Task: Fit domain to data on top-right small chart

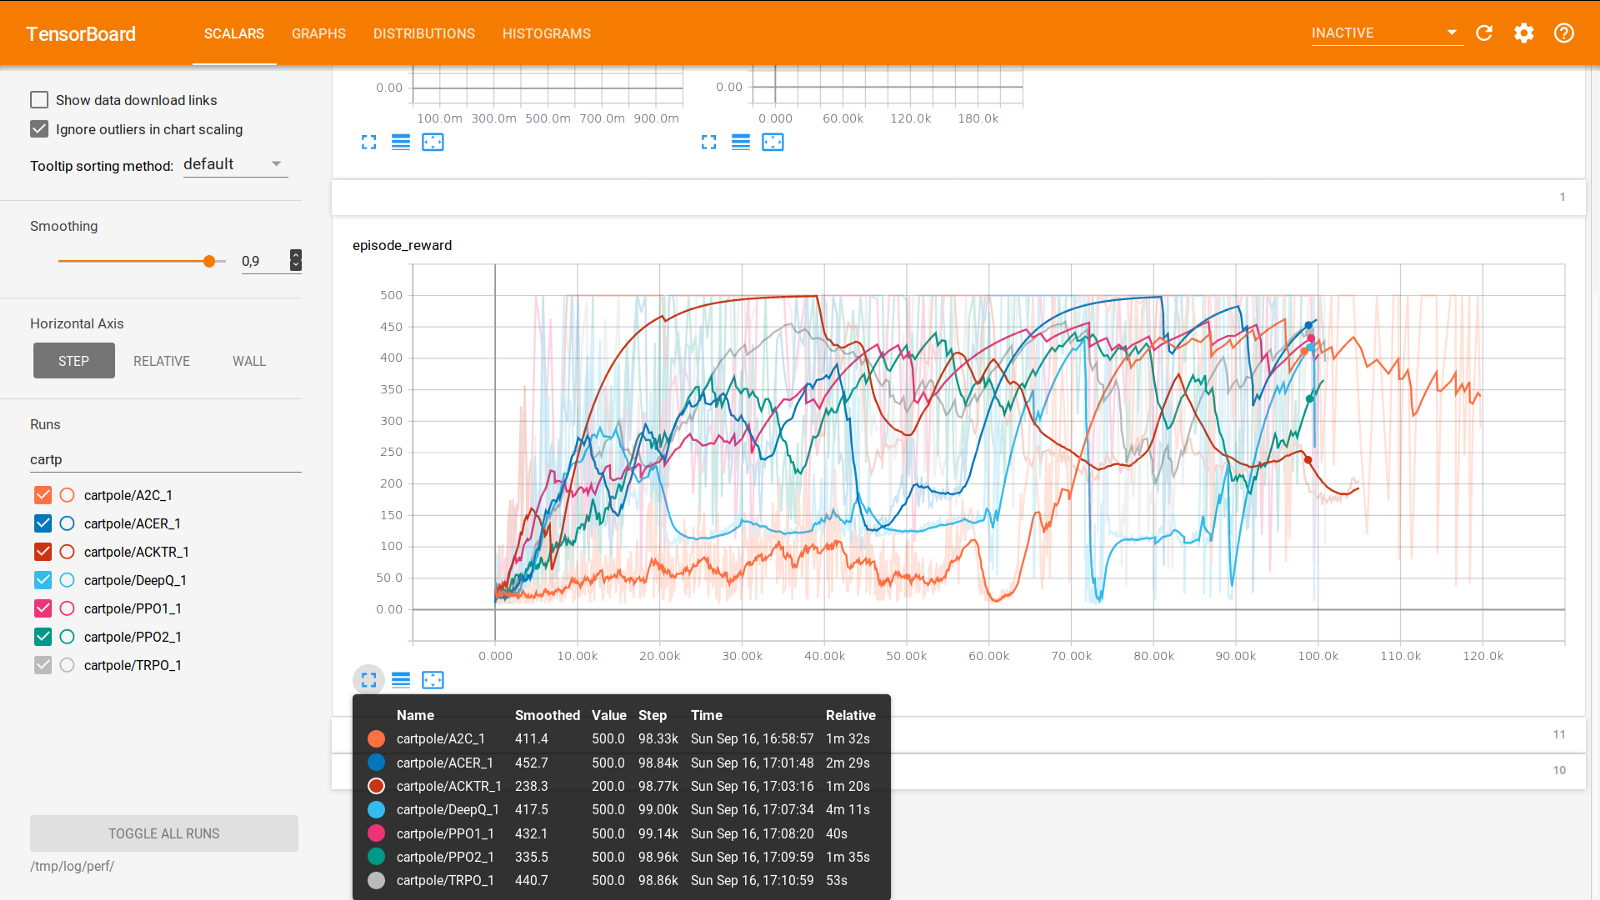Action: point(773,142)
